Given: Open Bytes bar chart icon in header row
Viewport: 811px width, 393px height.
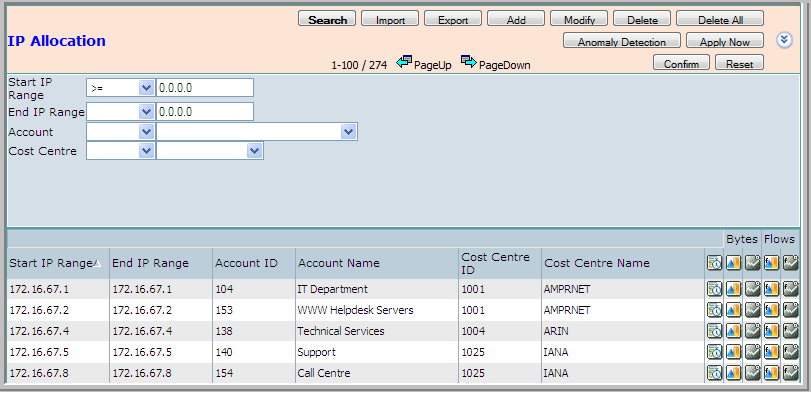Looking at the screenshot, I should click(733, 263).
